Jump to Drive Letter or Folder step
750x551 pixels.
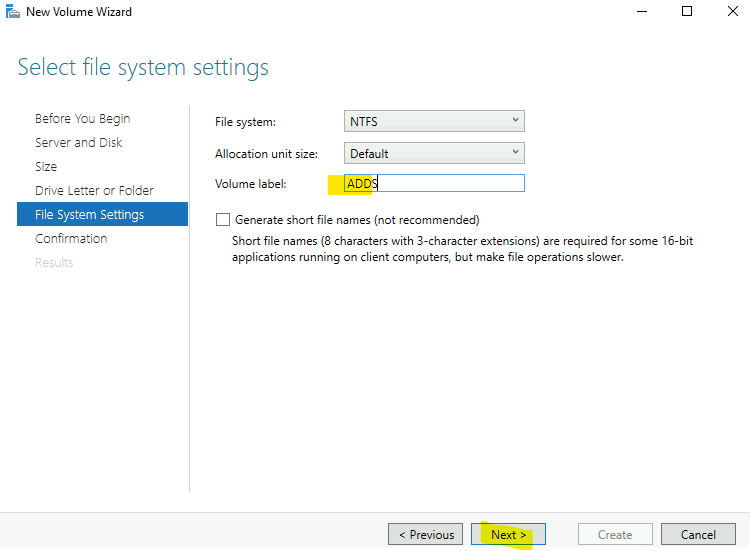pos(94,190)
